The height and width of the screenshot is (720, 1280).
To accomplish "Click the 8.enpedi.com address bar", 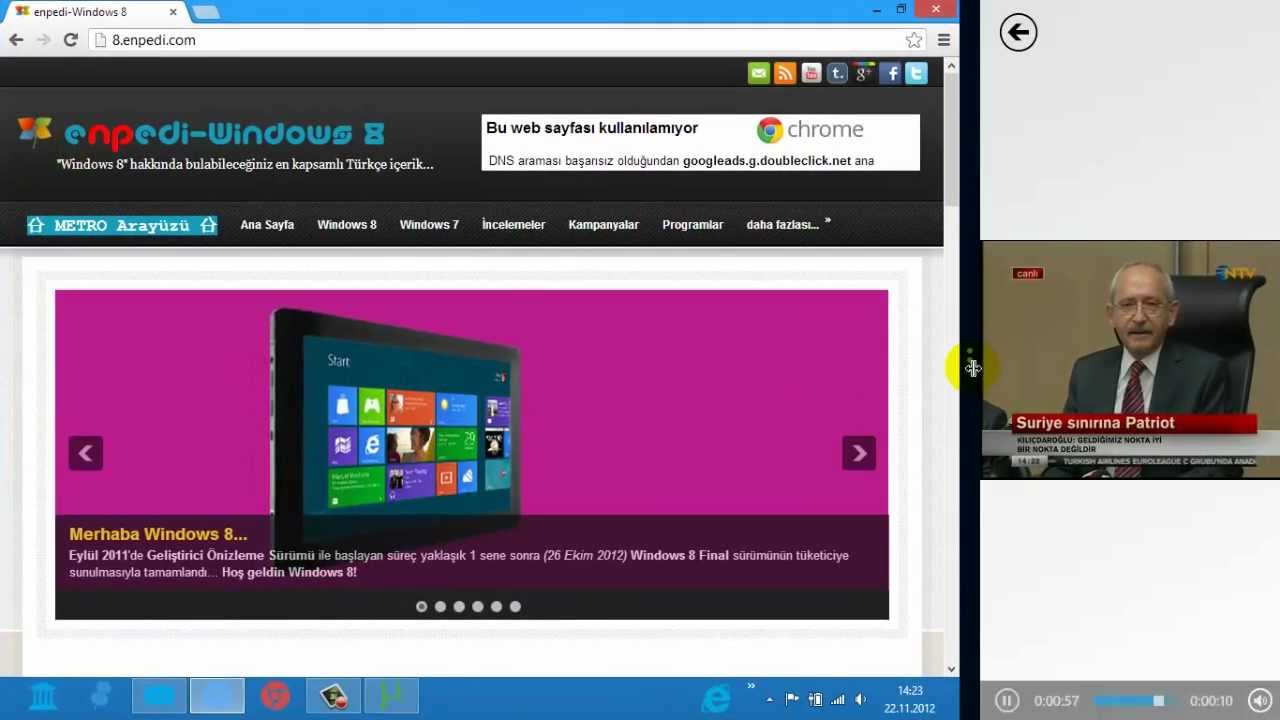I will (500, 40).
